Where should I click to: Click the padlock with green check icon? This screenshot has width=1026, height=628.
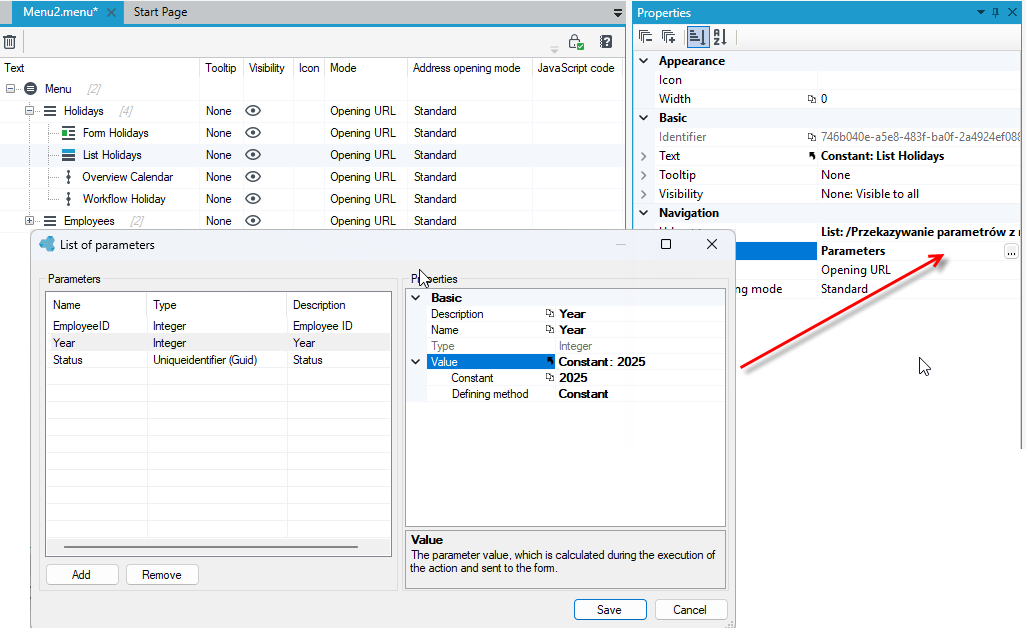(x=576, y=43)
